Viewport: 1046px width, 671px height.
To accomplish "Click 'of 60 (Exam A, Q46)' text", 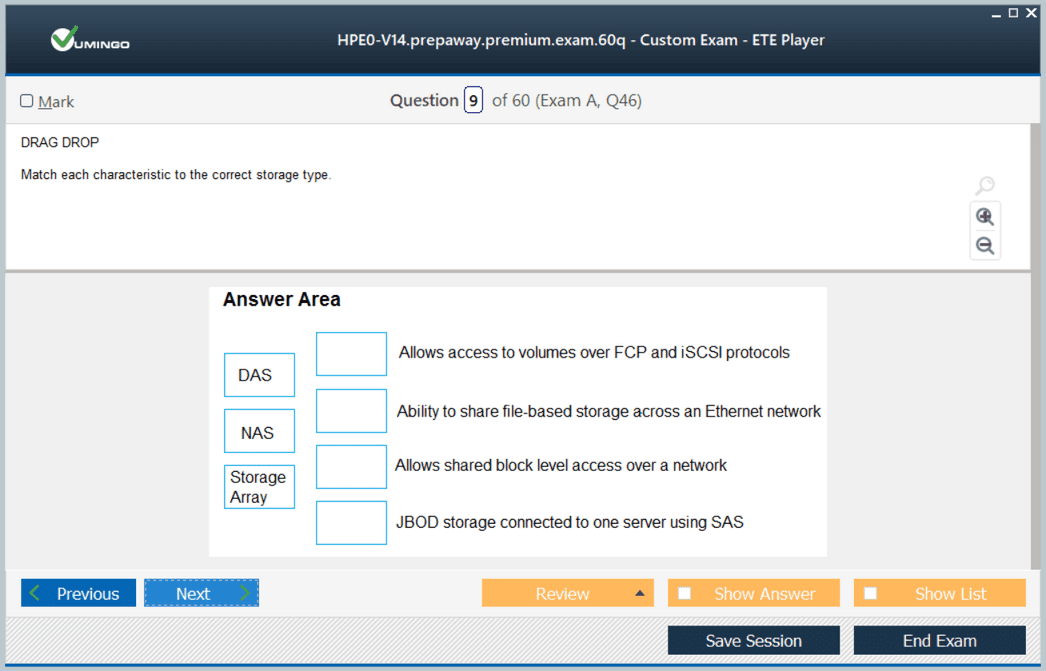I will click(567, 101).
